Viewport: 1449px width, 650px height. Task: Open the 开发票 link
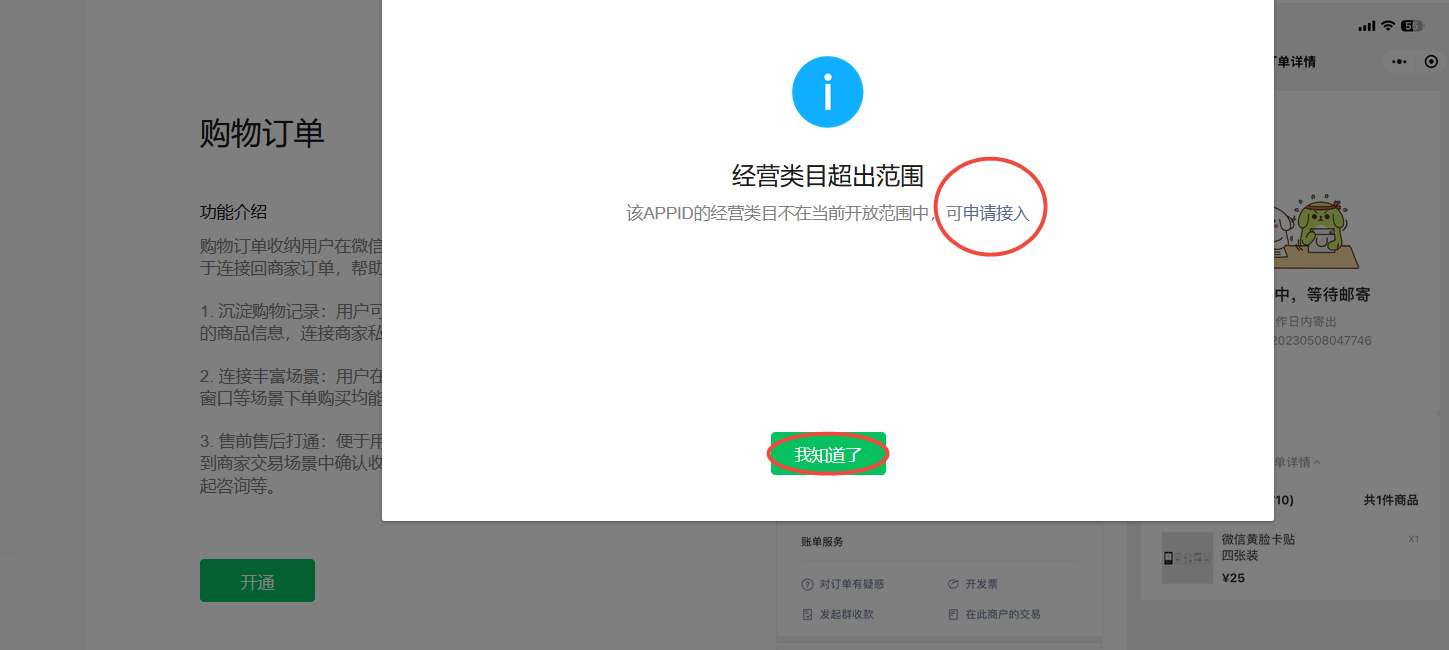(981, 584)
